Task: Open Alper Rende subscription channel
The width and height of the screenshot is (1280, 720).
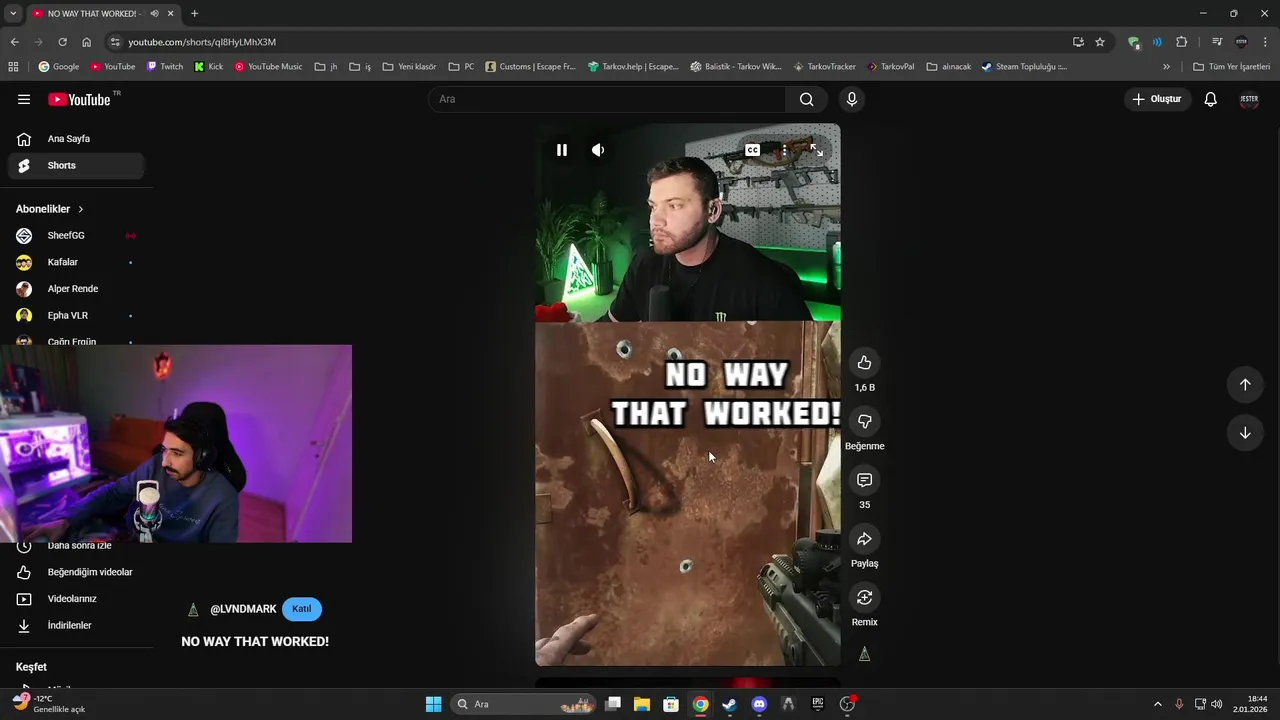Action: (x=76, y=289)
